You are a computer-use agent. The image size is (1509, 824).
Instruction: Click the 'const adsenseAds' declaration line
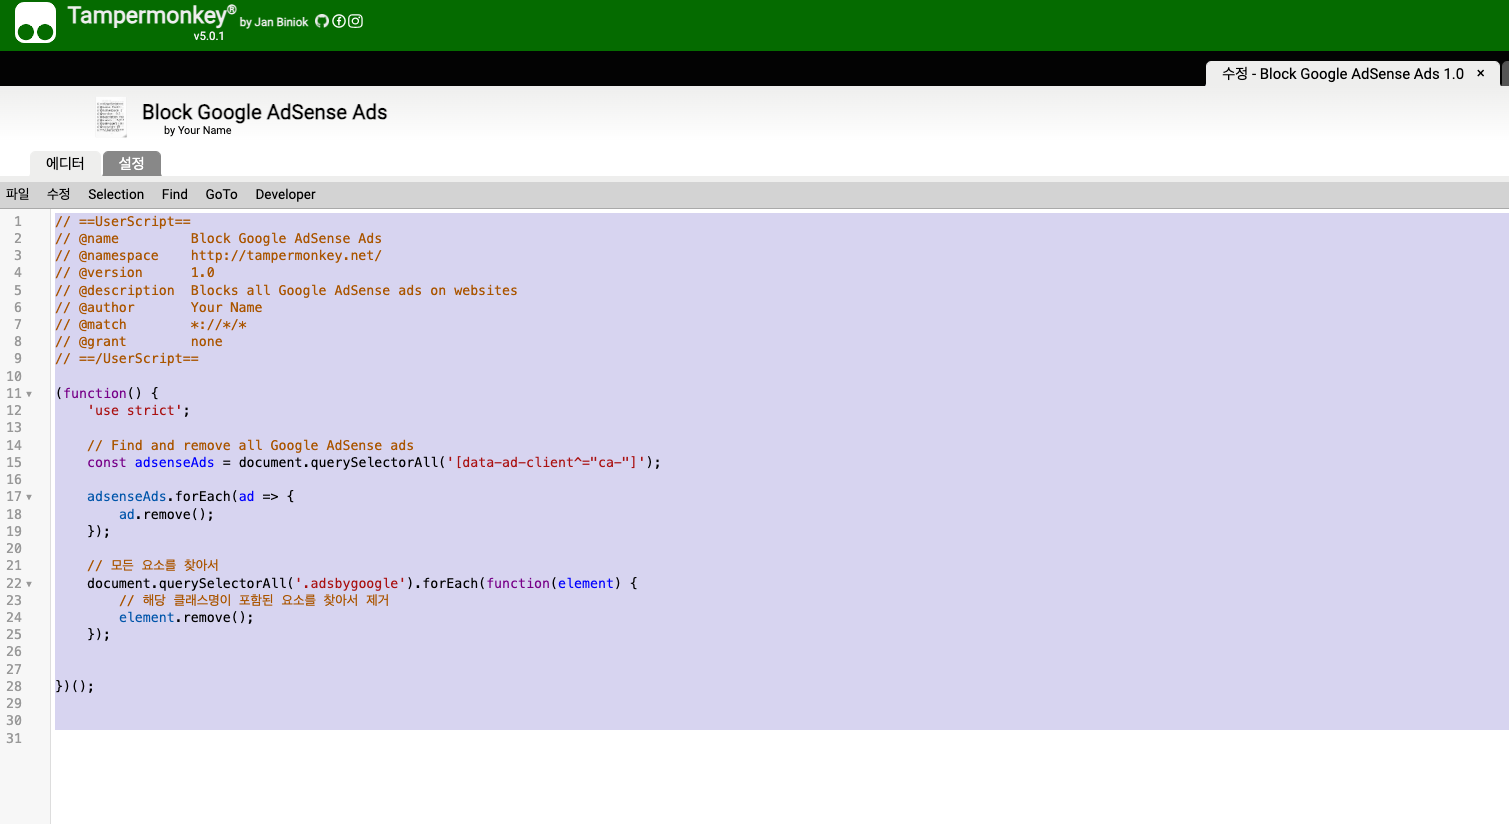pos(374,462)
